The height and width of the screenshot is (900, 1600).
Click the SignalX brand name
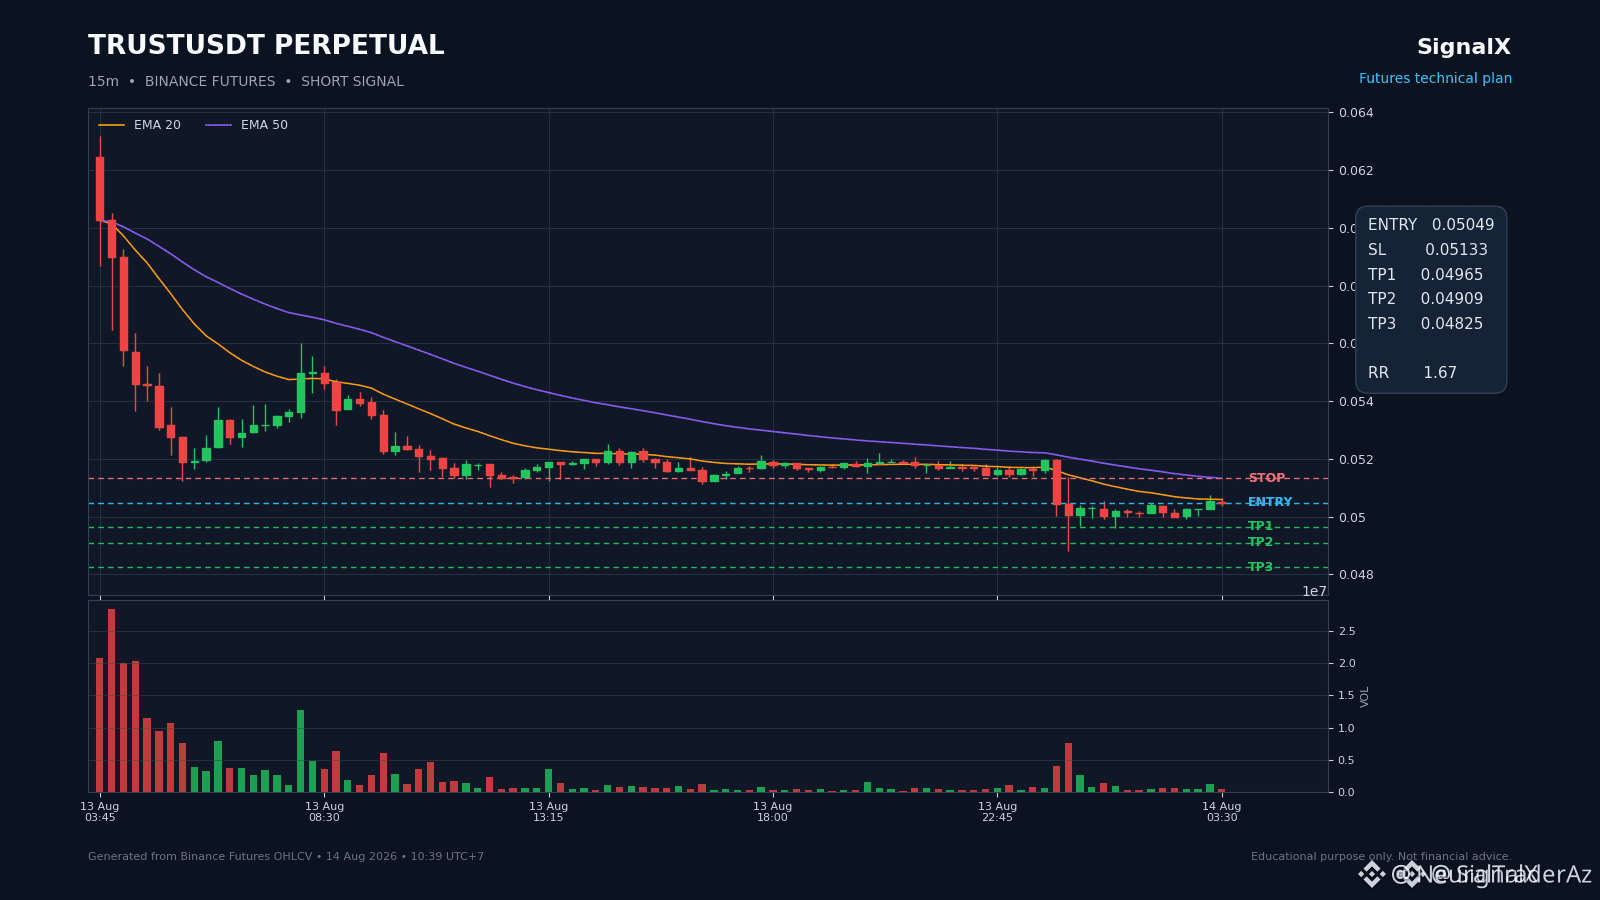(1464, 47)
